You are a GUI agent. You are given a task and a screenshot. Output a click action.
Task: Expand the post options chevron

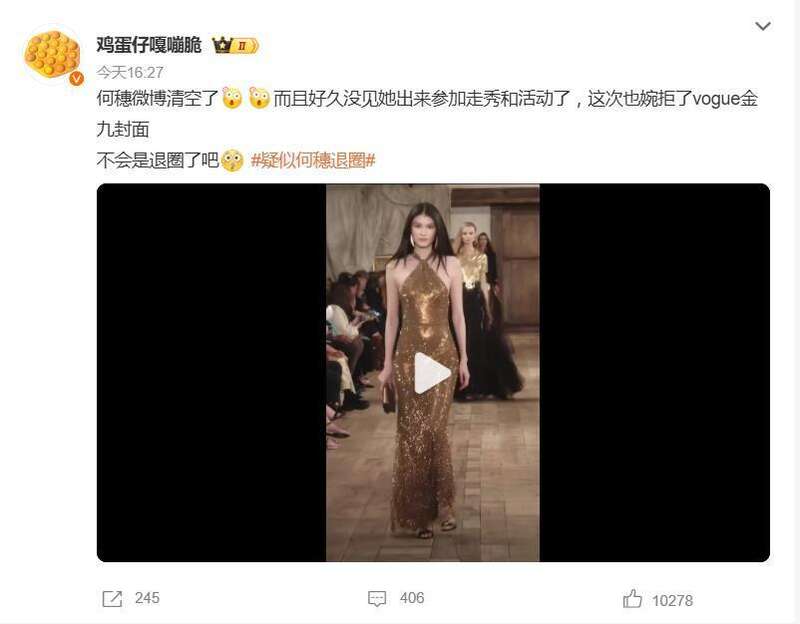(763, 26)
